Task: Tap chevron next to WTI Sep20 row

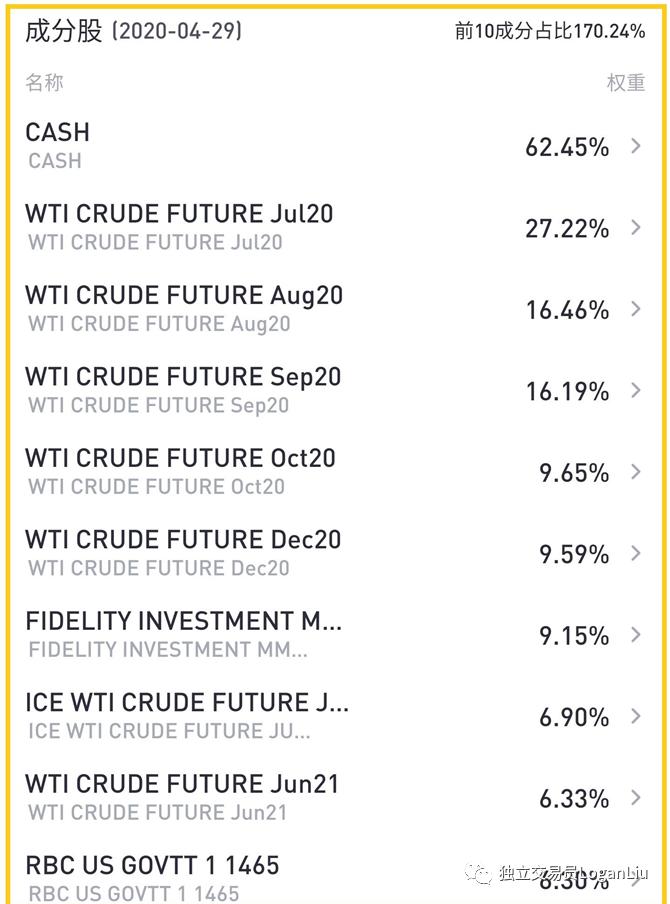Action: pos(636,391)
